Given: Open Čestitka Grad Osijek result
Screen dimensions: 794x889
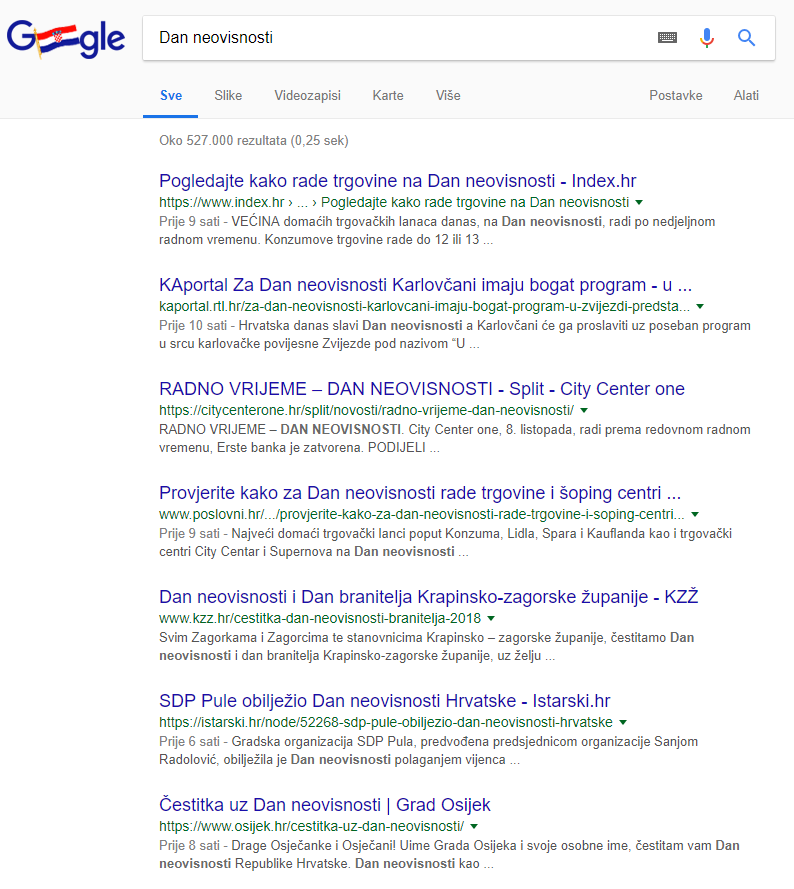Looking at the screenshot, I should pyautogui.click(x=324, y=805).
